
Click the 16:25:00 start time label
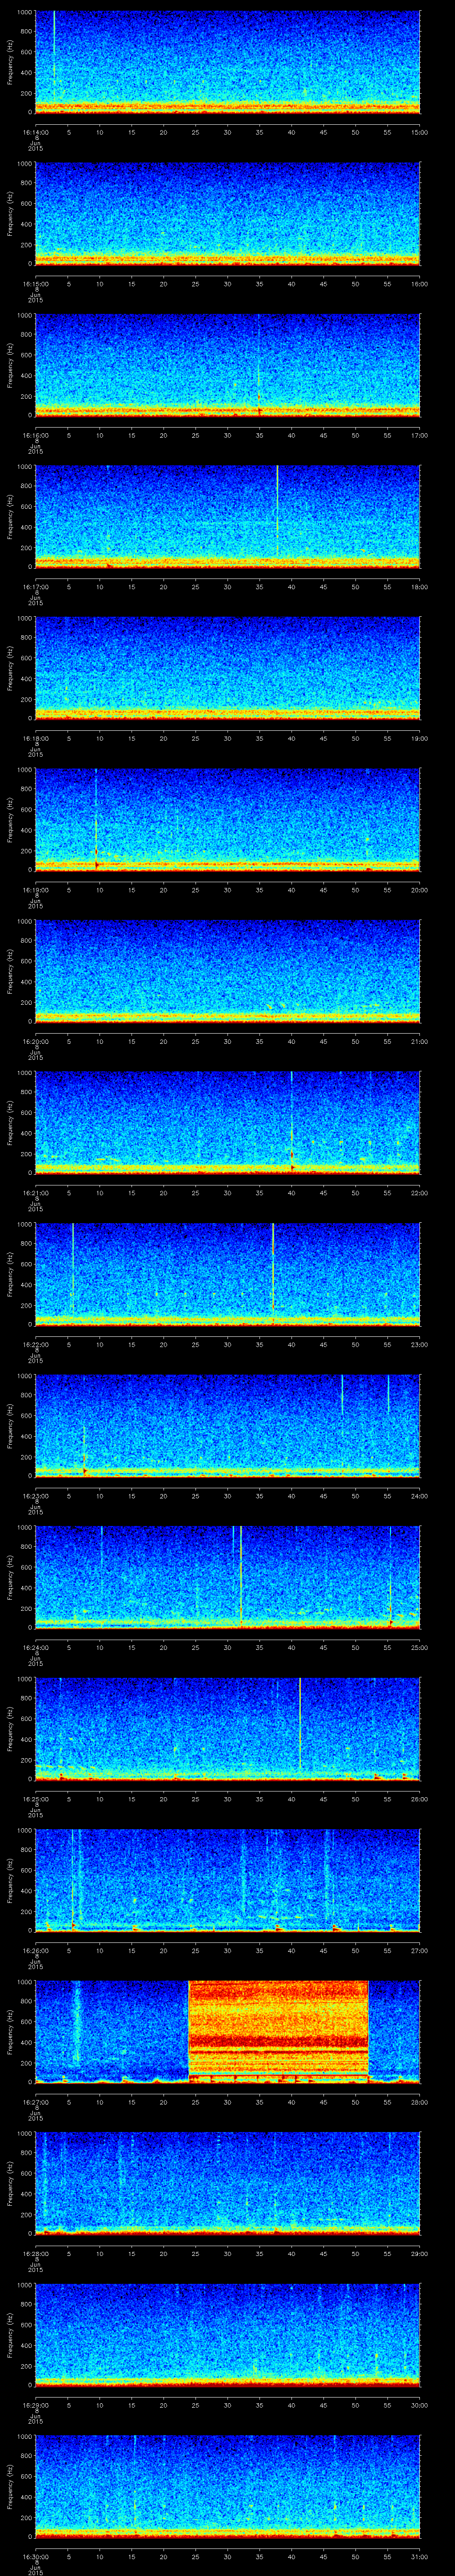pos(35,1799)
